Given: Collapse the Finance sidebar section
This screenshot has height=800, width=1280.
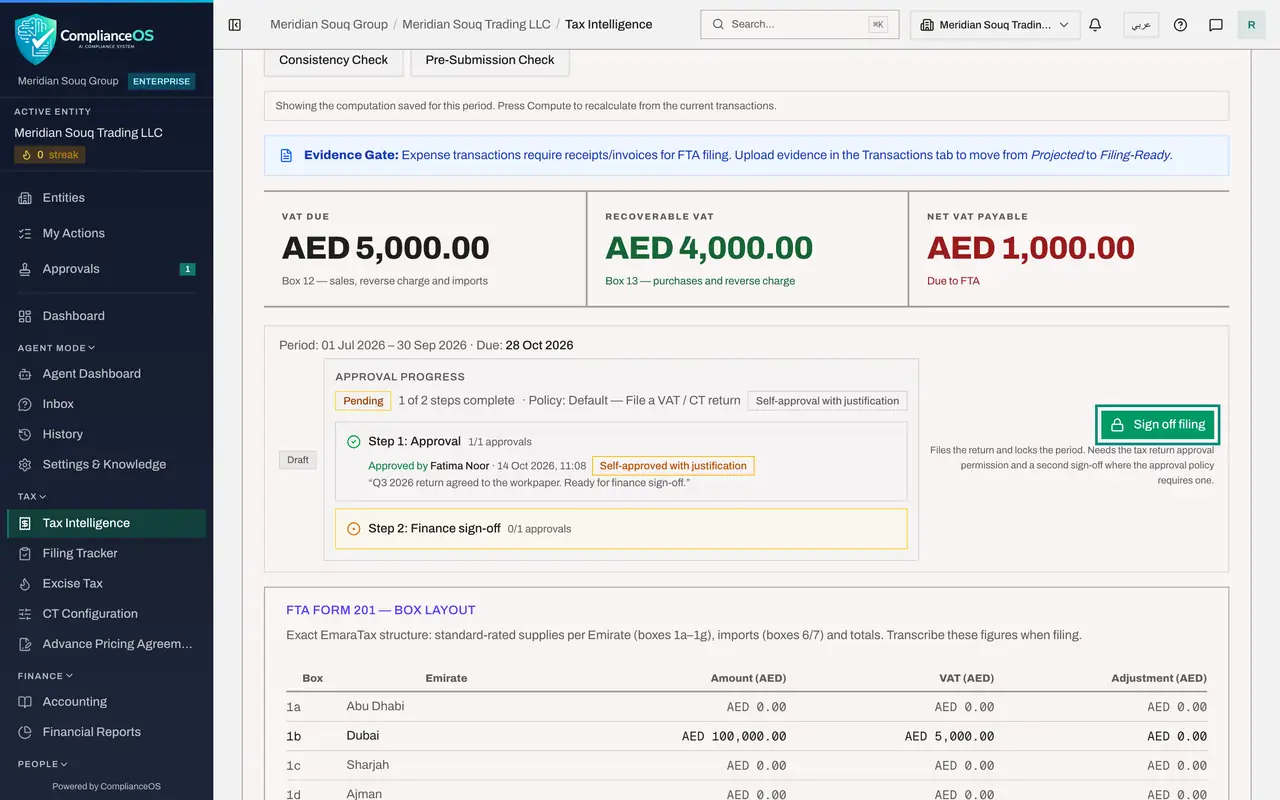Looking at the screenshot, I should click(x=46, y=676).
